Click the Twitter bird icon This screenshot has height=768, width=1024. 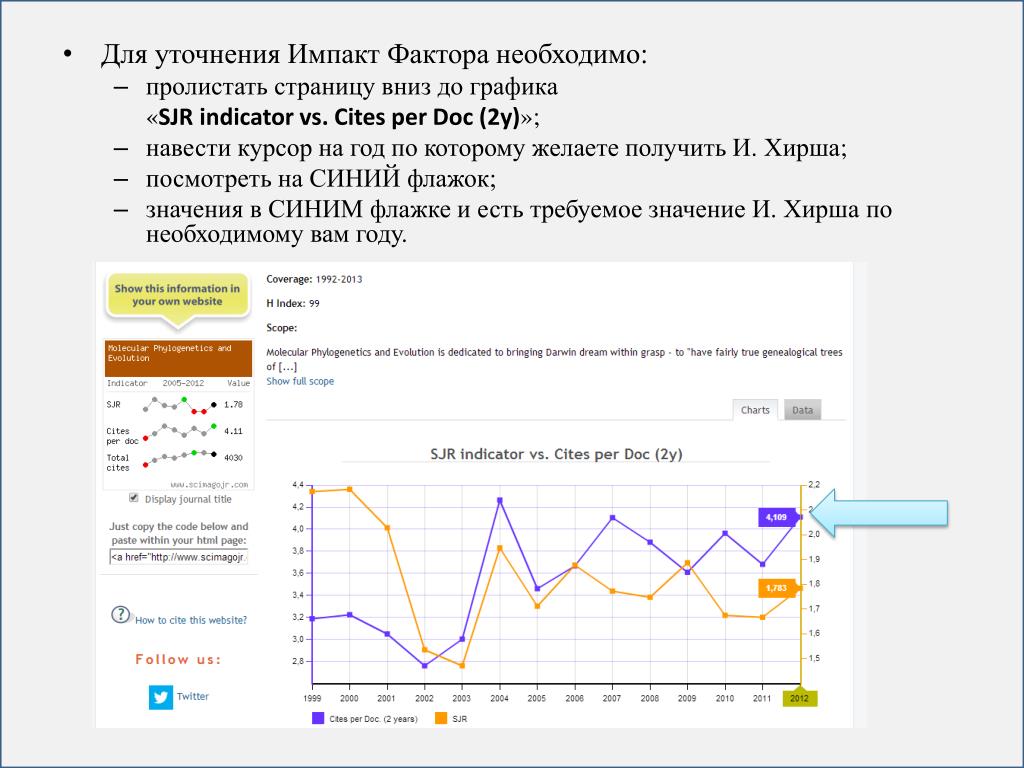pos(161,697)
